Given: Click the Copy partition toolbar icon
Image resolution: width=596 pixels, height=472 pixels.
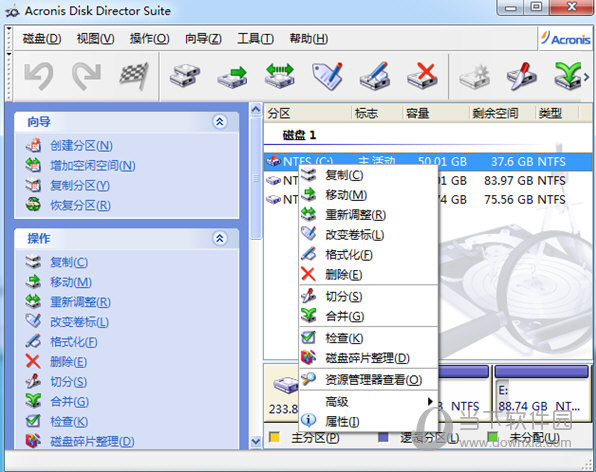Looking at the screenshot, I should 185,76.
